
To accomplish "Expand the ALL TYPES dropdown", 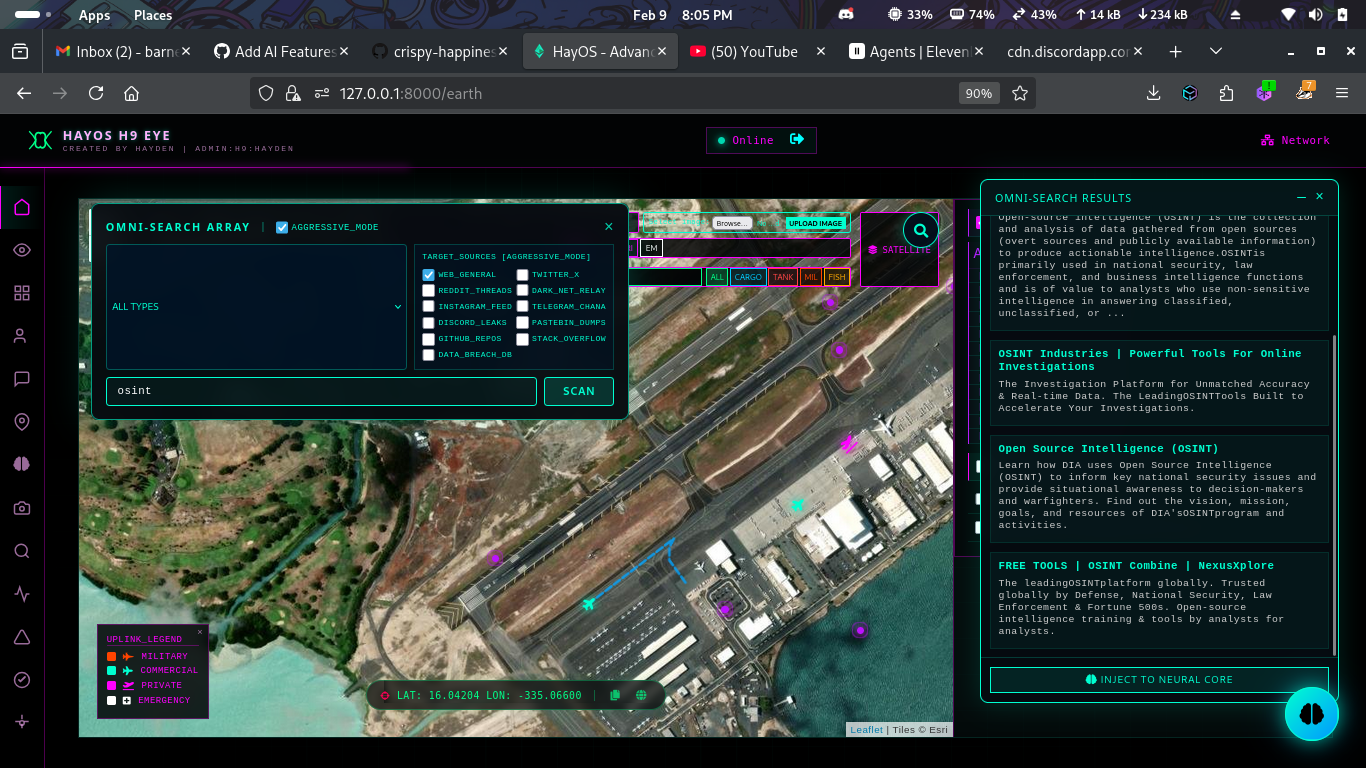I will pos(257,307).
